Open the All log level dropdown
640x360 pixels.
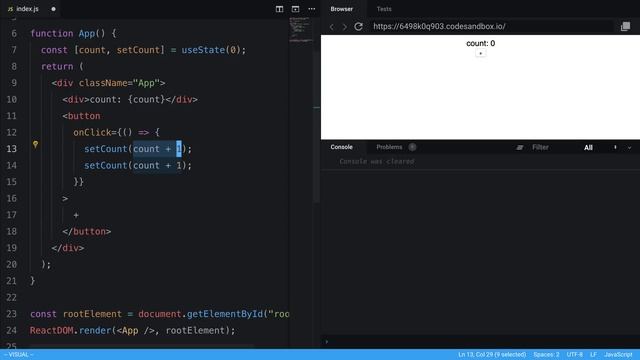[588, 148]
